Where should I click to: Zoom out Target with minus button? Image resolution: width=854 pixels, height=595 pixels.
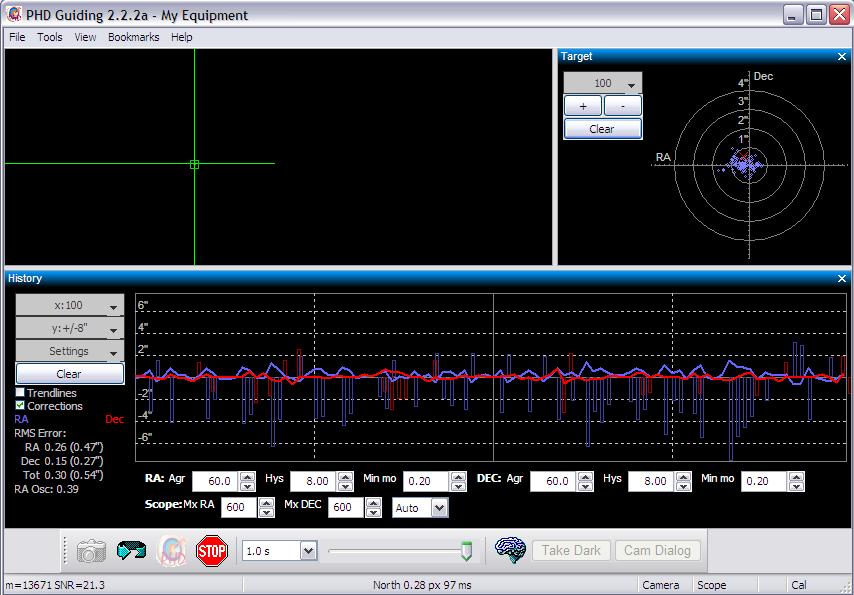tap(623, 106)
